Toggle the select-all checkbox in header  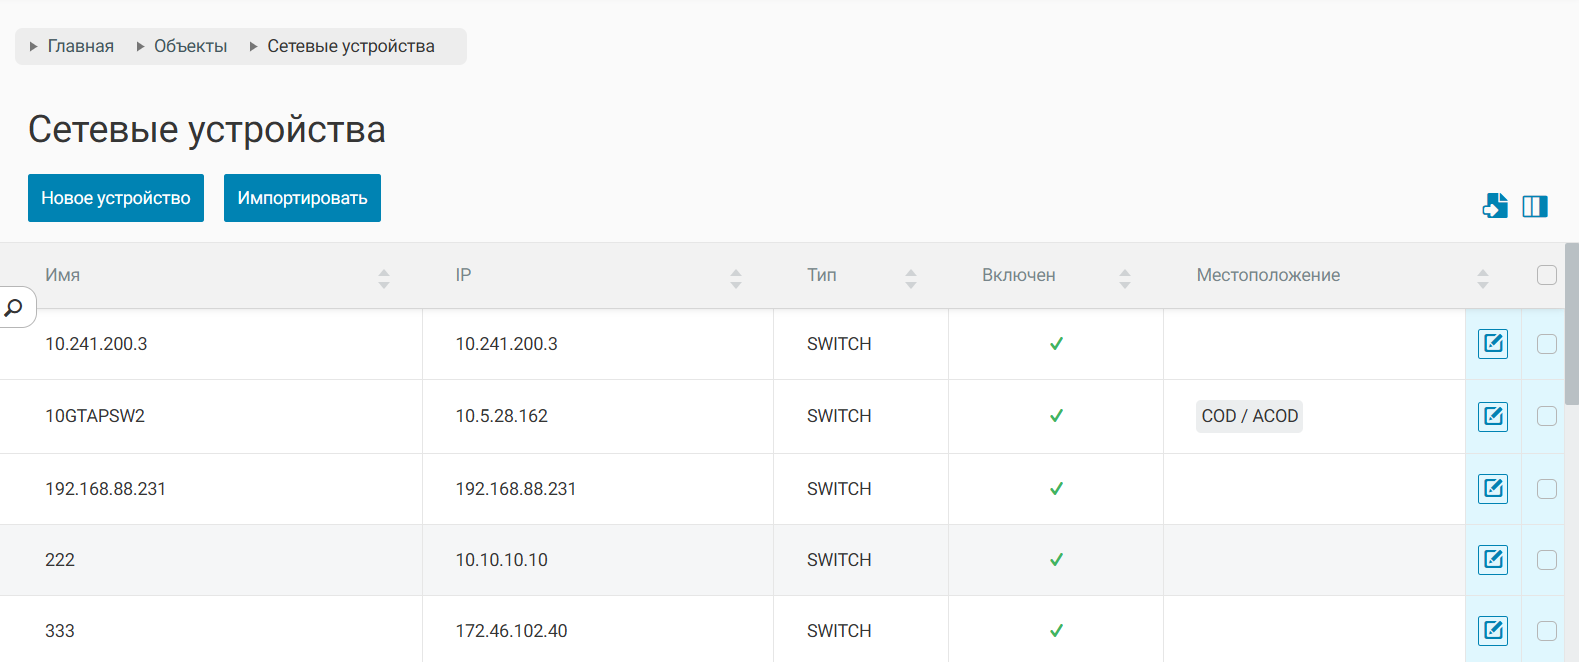1546,275
